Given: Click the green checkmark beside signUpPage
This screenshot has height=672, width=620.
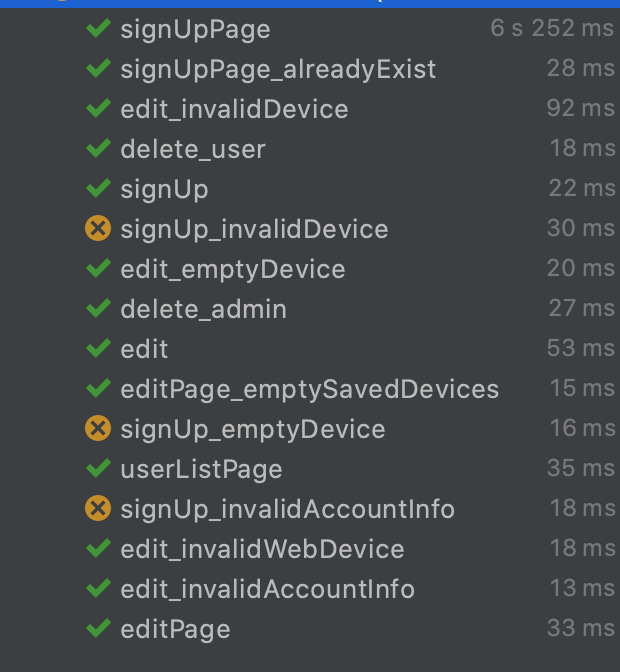Looking at the screenshot, I should pyautogui.click(x=98, y=29).
